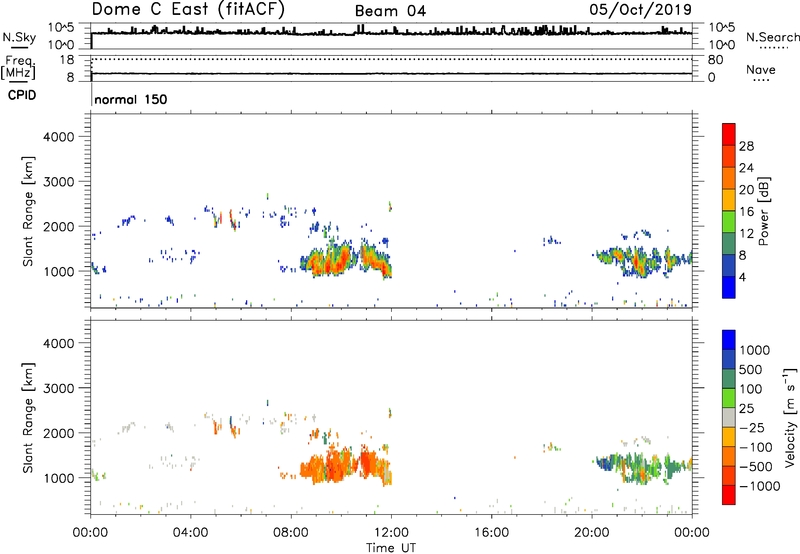Click the 'Dome C East (fitACF)' title
Image resolution: width=800 pixels, height=554 pixels.
[188, 9]
